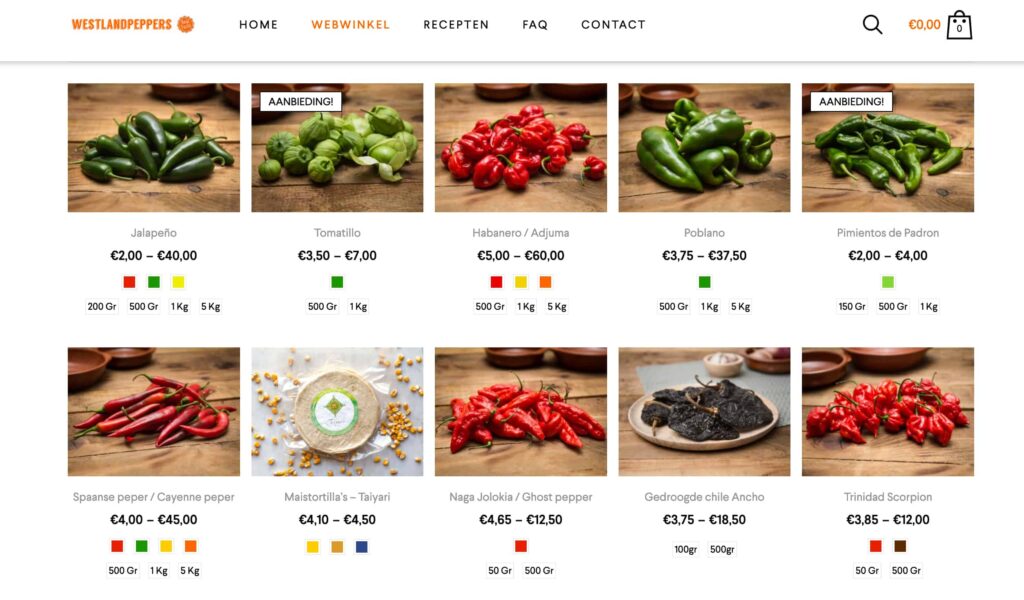Screen dimensions: 1024x600
Task: Select 200 Gr size for Jalapeño
Action: coord(102,306)
